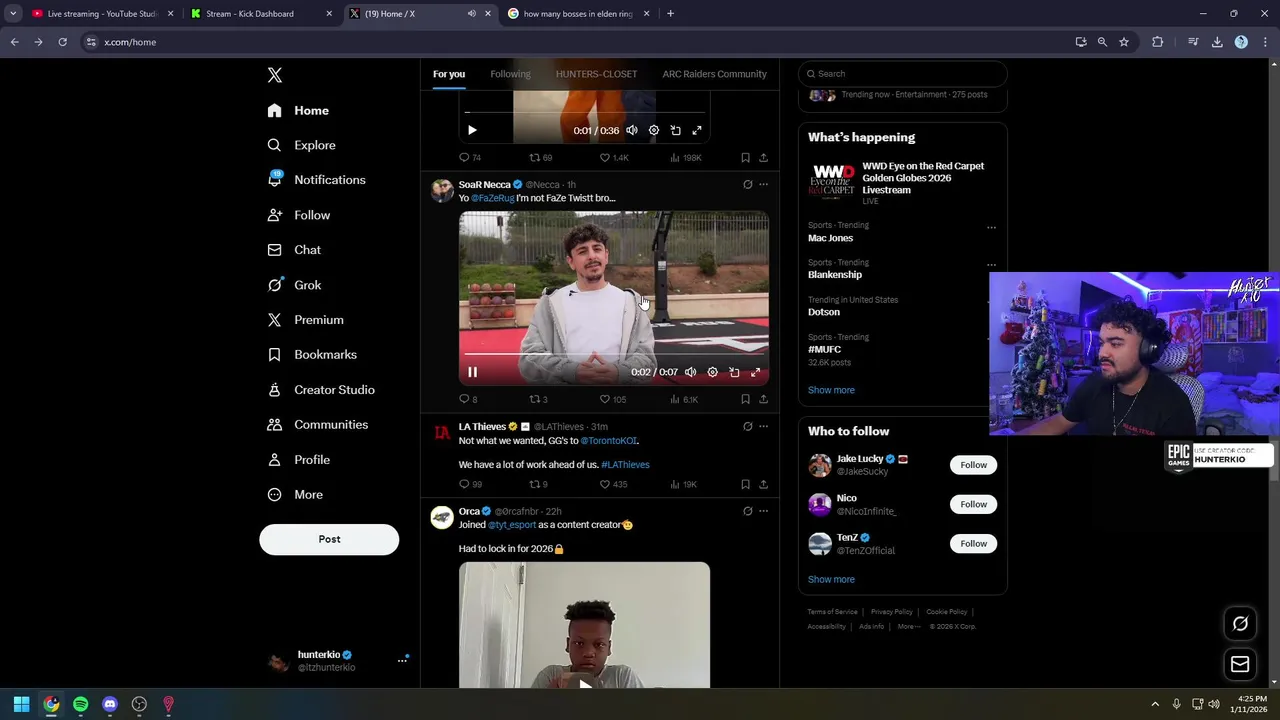Image resolution: width=1280 pixels, height=720 pixels.
Task: Open the Bookmarks page
Action: click(312, 355)
